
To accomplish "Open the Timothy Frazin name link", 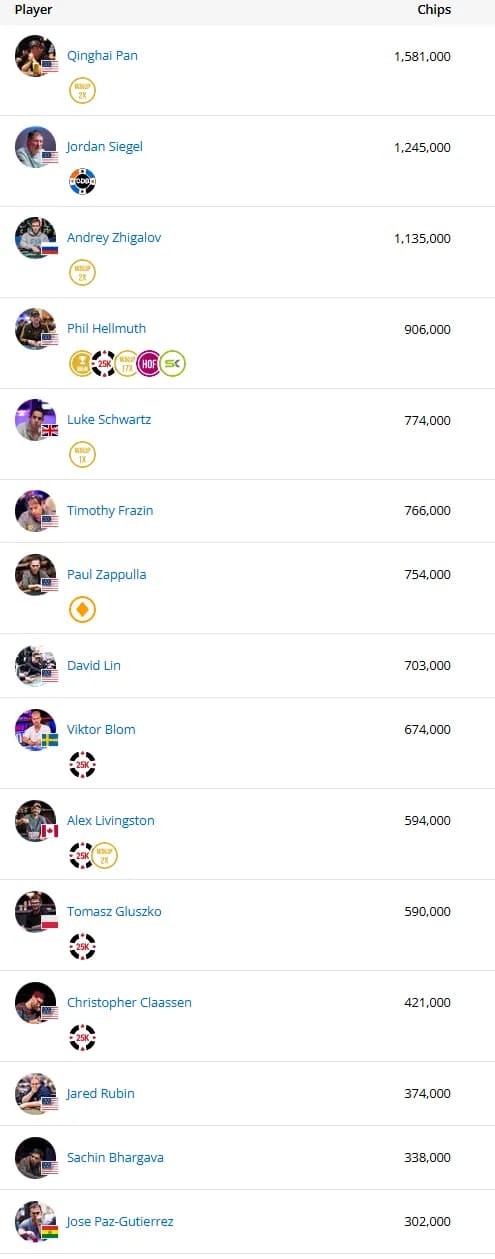I will [110, 510].
